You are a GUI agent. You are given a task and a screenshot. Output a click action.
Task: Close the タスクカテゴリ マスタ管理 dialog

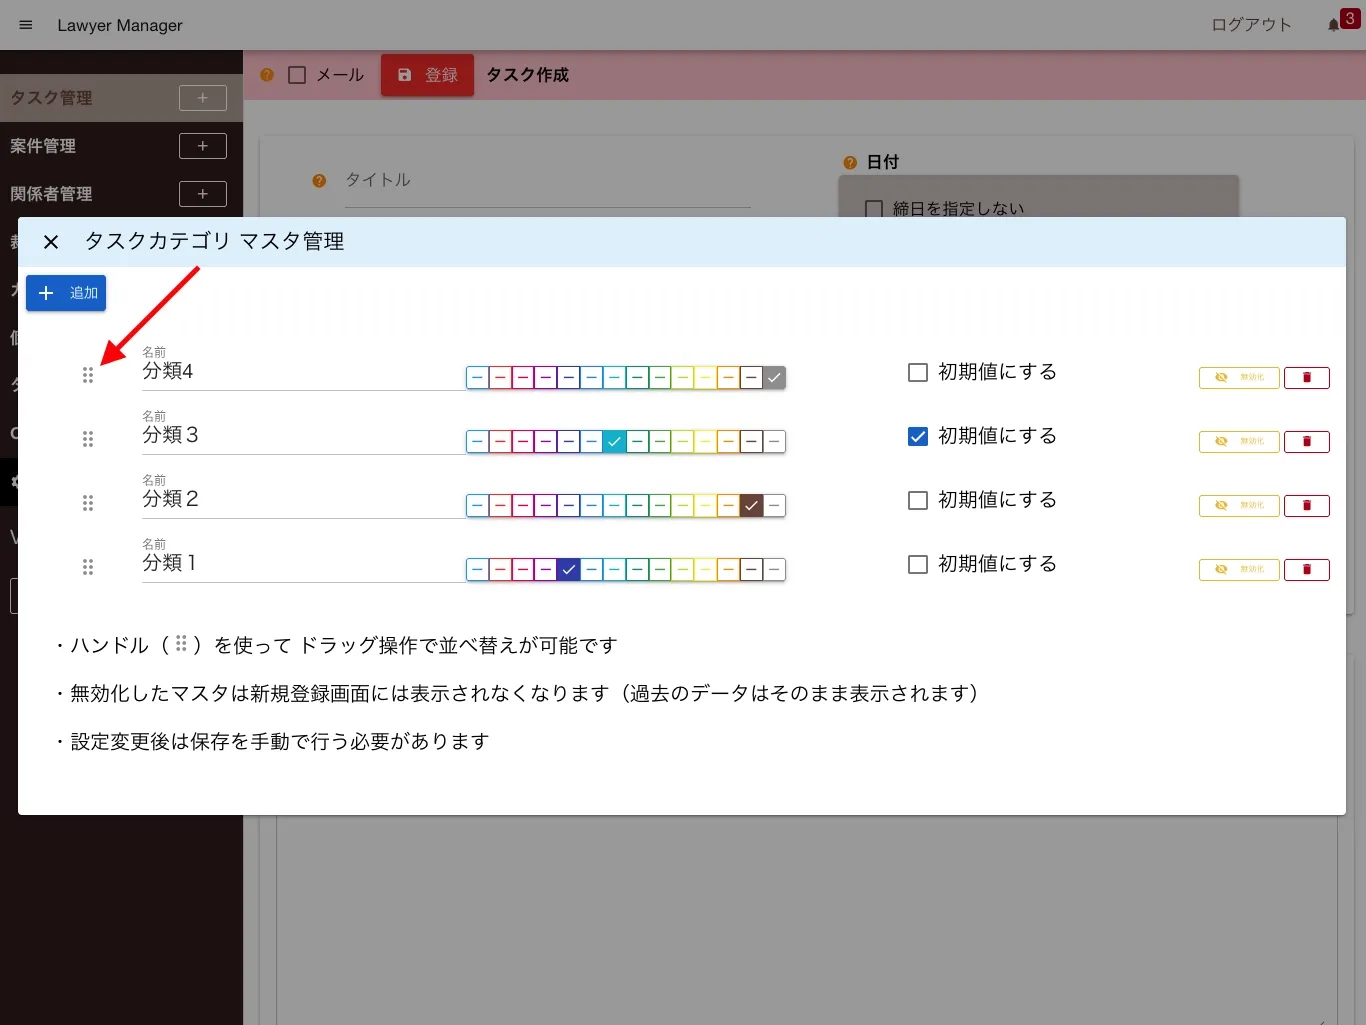[x=51, y=242]
